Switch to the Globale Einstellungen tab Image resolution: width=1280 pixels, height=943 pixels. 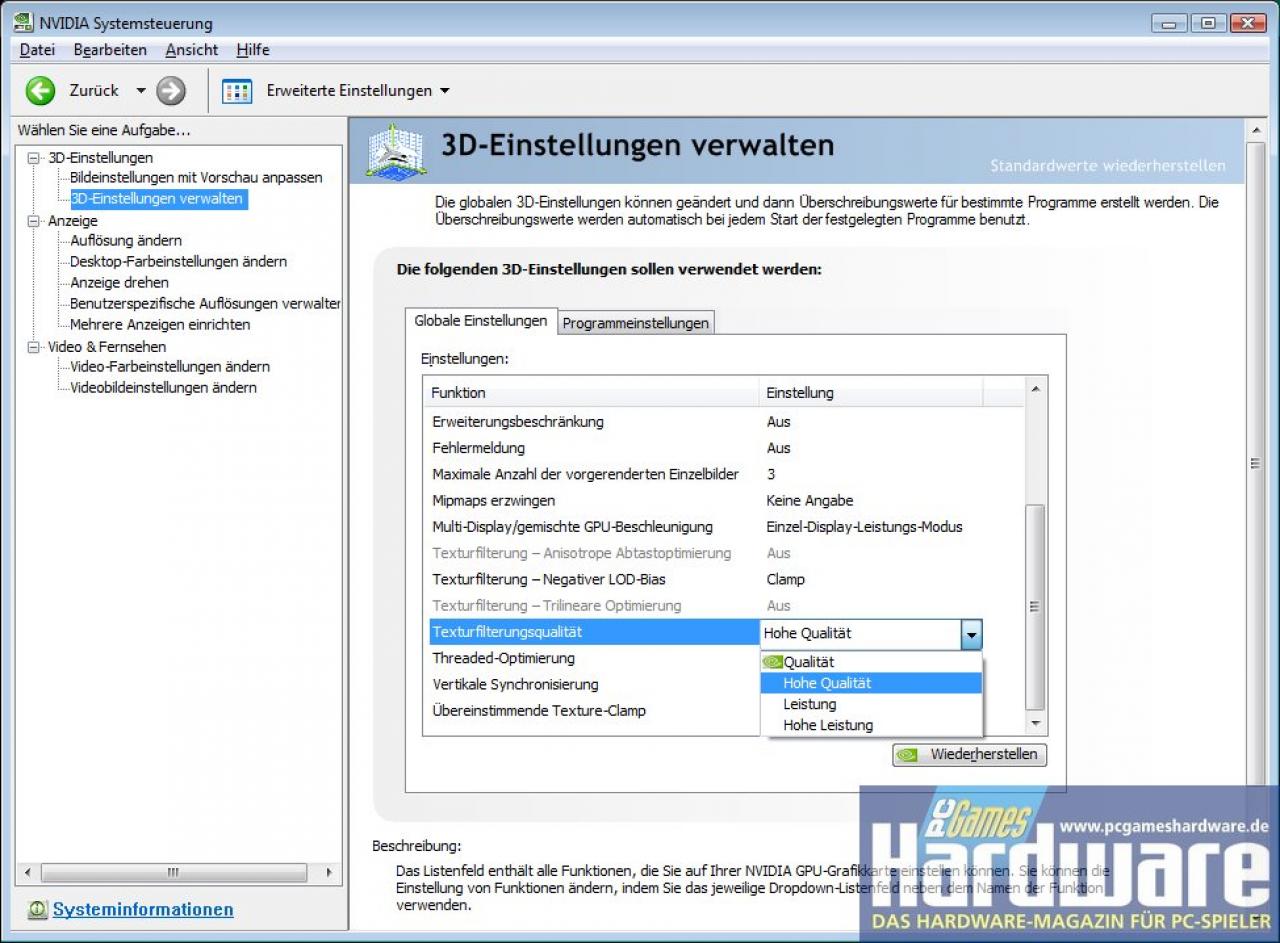[481, 321]
